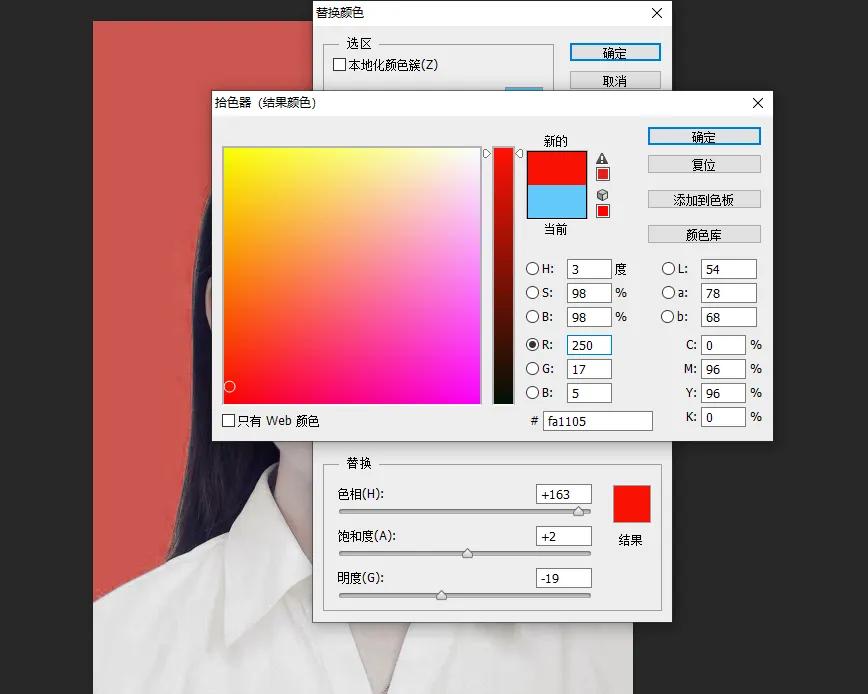Click the 明度 slider handle
This screenshot has height=694, width=868.
coord(441,595)
